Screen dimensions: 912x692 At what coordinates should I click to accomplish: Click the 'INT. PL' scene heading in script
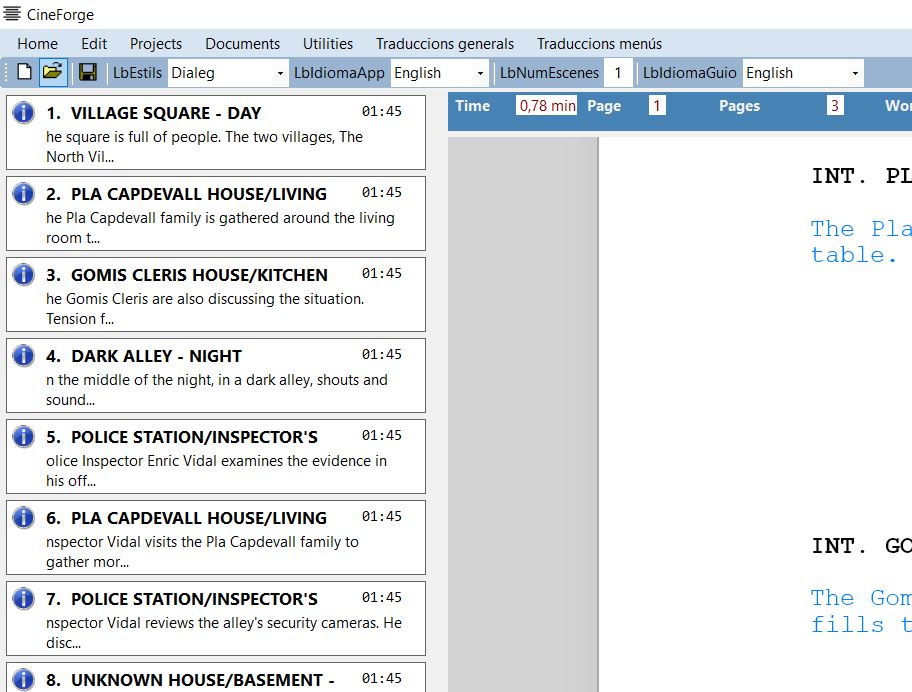[861, 176]
